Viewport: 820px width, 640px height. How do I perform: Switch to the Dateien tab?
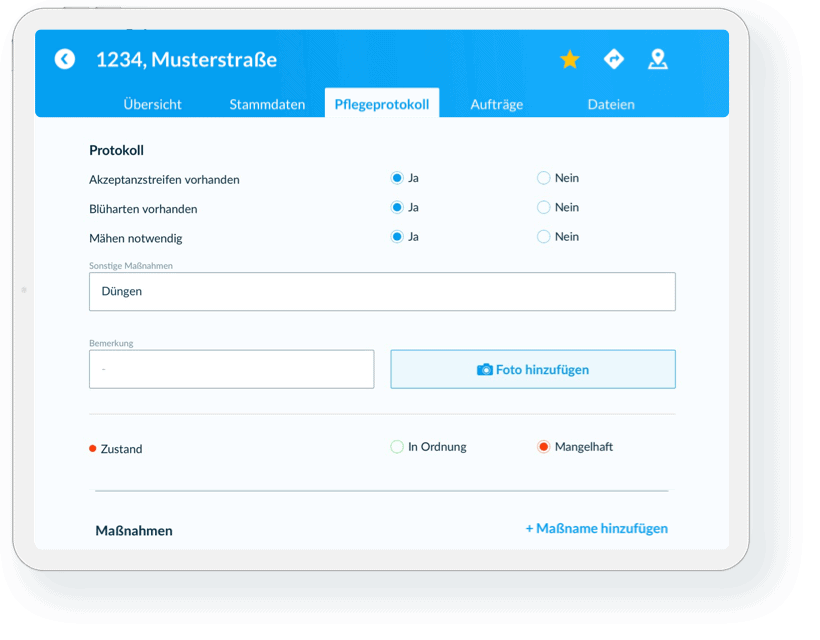611,104
